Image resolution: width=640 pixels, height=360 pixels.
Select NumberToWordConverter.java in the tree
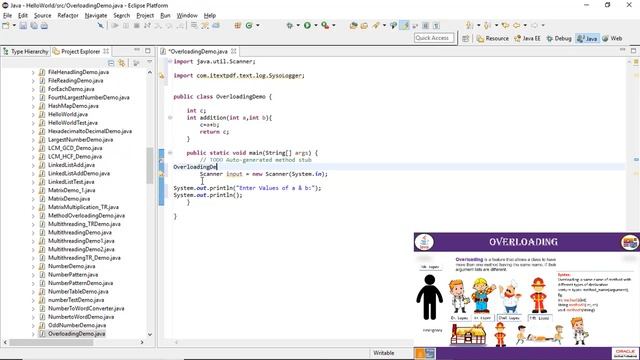point(86,309)
